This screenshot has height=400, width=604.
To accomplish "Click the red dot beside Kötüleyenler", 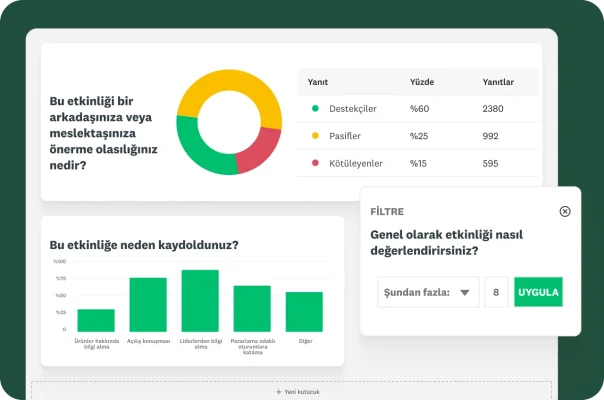I will coord(316,163).
